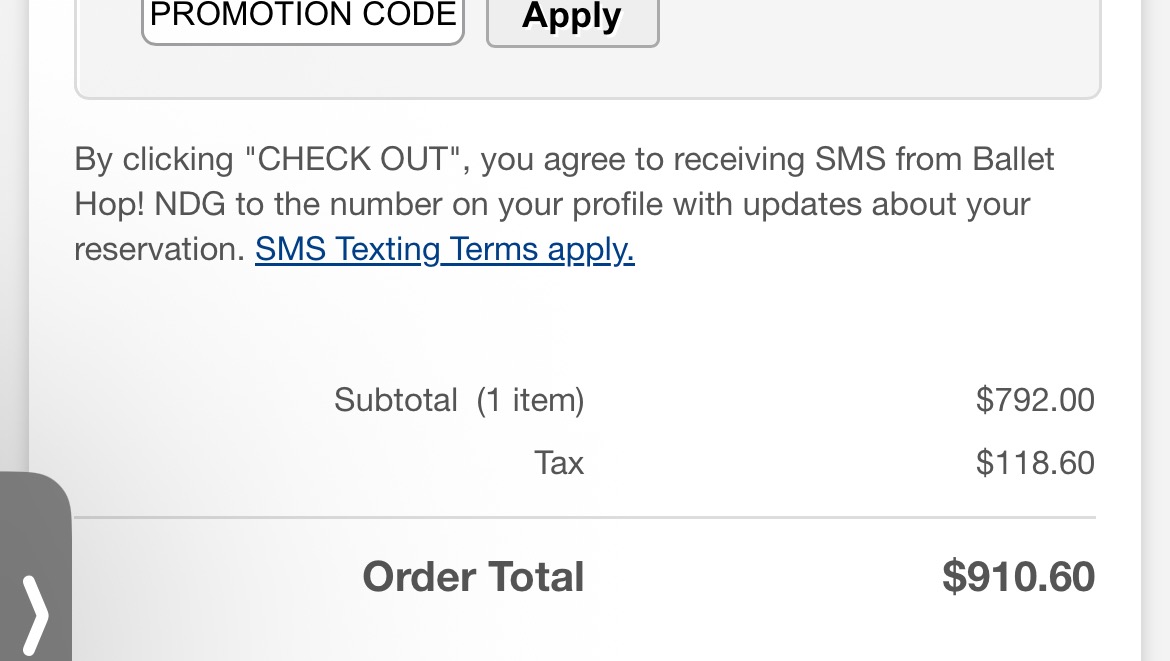Click the PROMOTION CODE input field
This screenshot has width=1170, height=661.
pyautogui.click(x=302, y=18)
